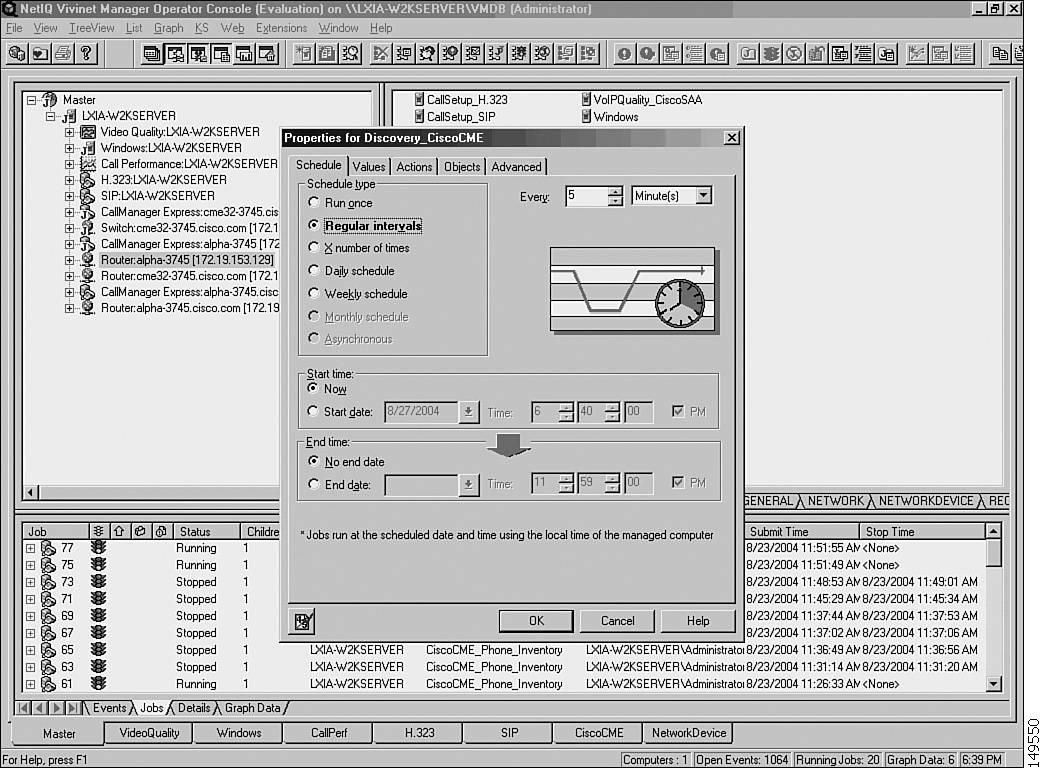
Task: Click the Router:alpha-3745 [172.19.153.129] icon
Action: point(88,260)
